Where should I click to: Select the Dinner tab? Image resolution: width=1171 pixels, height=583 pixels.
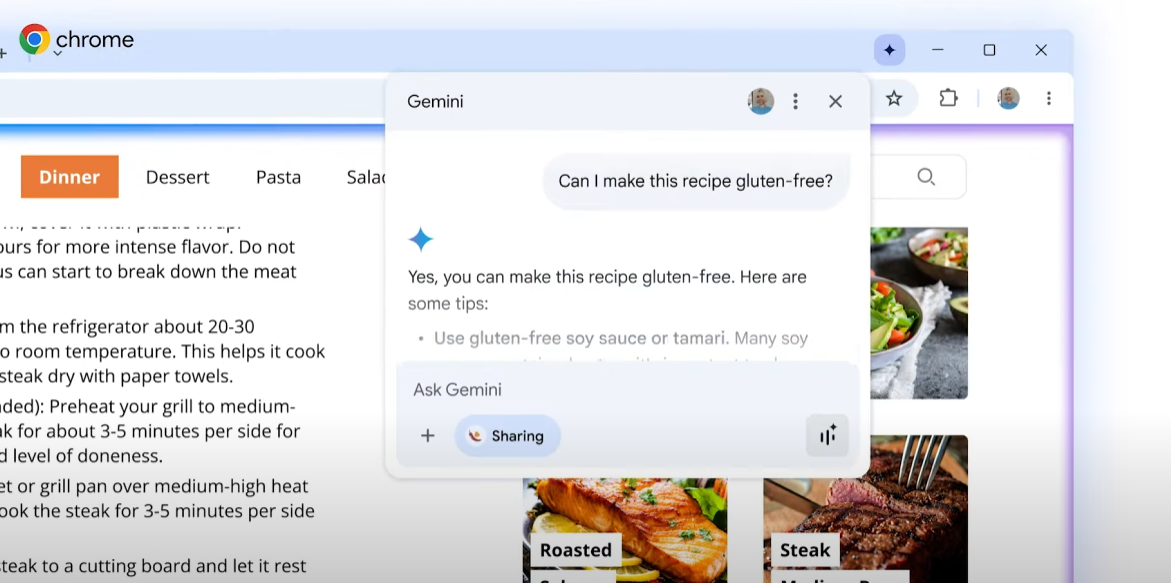coord(69,177)
